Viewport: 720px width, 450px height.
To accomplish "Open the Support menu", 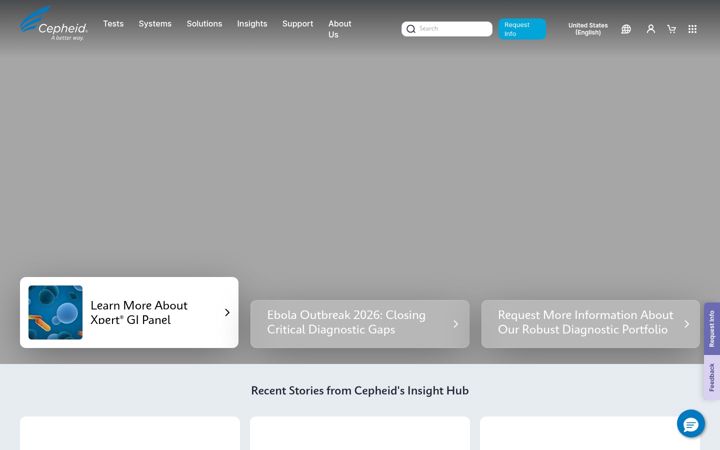I will tap(298, 24).
